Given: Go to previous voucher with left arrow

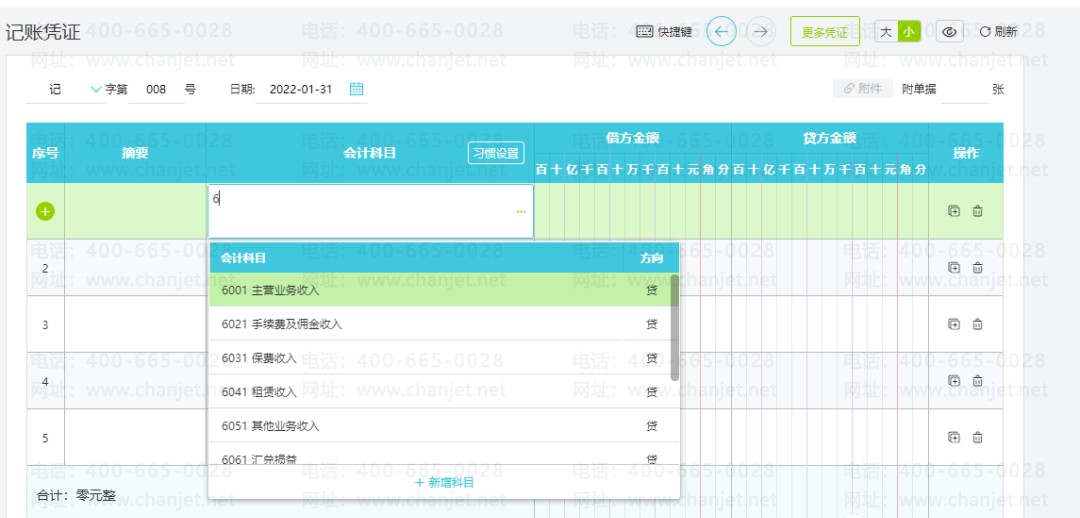Looking at the screenshot, I should (721, 32).
